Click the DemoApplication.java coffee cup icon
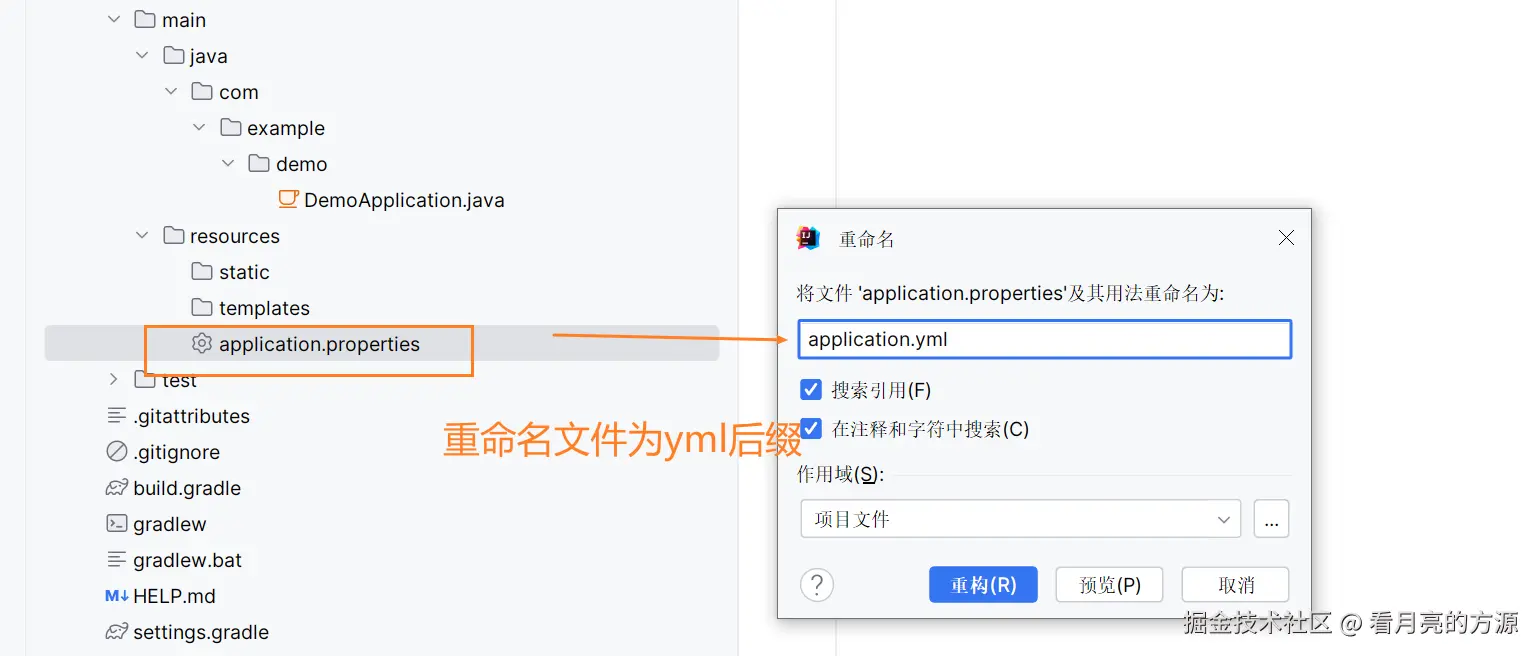 pos(289,199)
